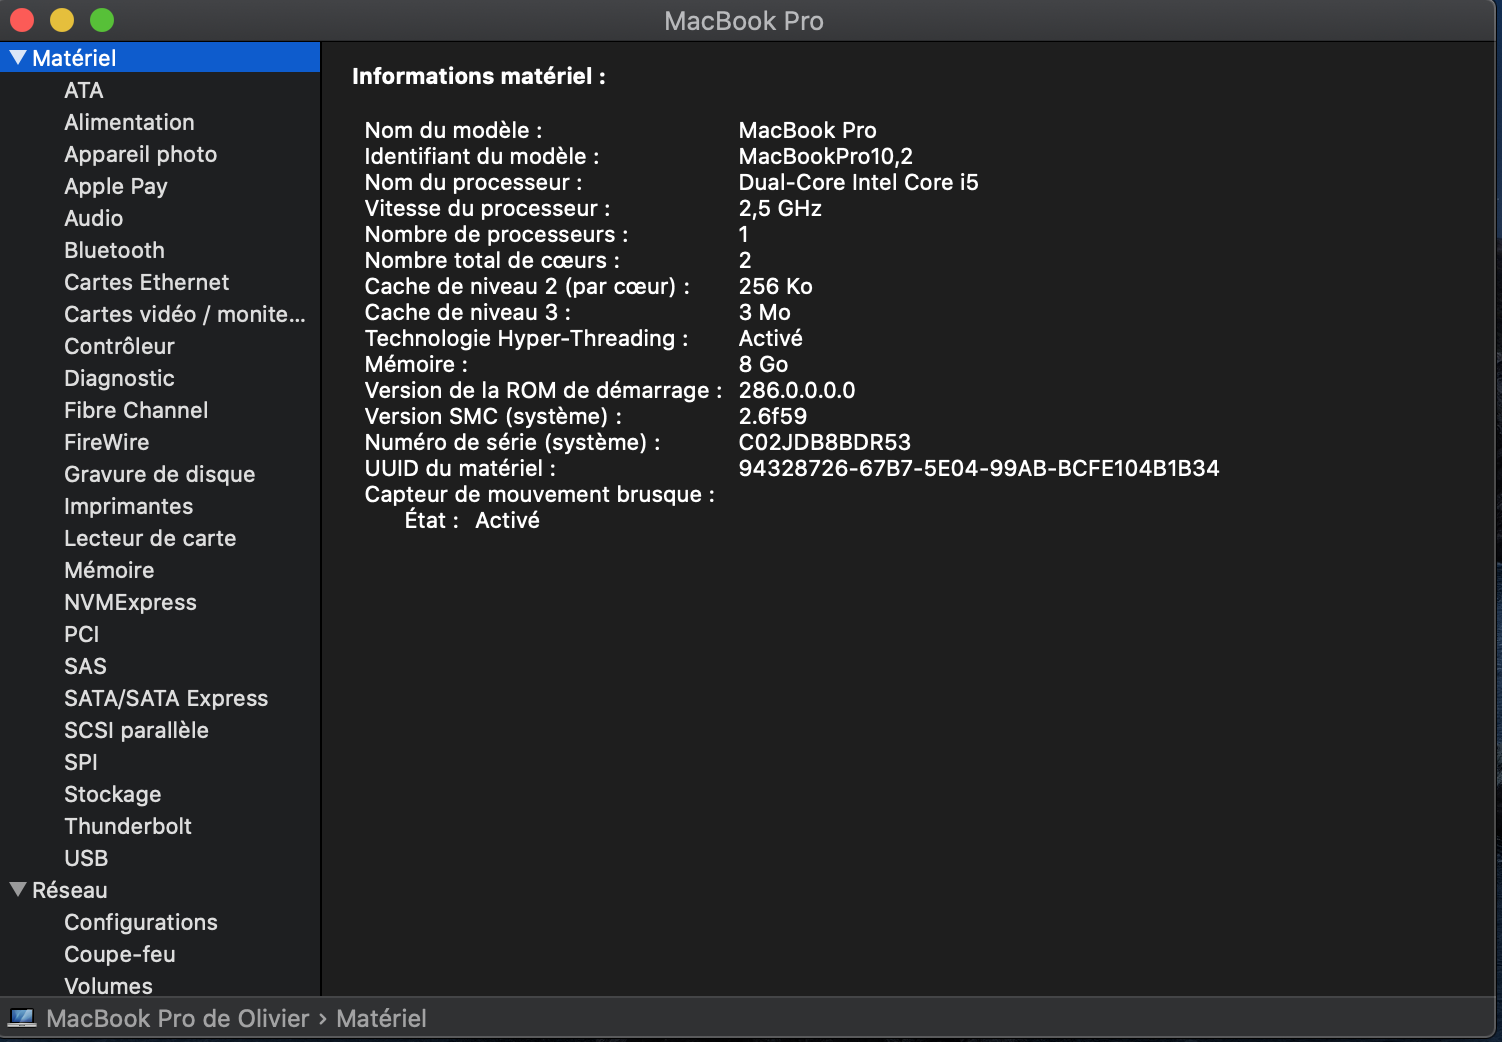The width and height of the screenshot is (1502, 1042).
Task: Open NVMExpress in the sidebar
Action: 130,602
